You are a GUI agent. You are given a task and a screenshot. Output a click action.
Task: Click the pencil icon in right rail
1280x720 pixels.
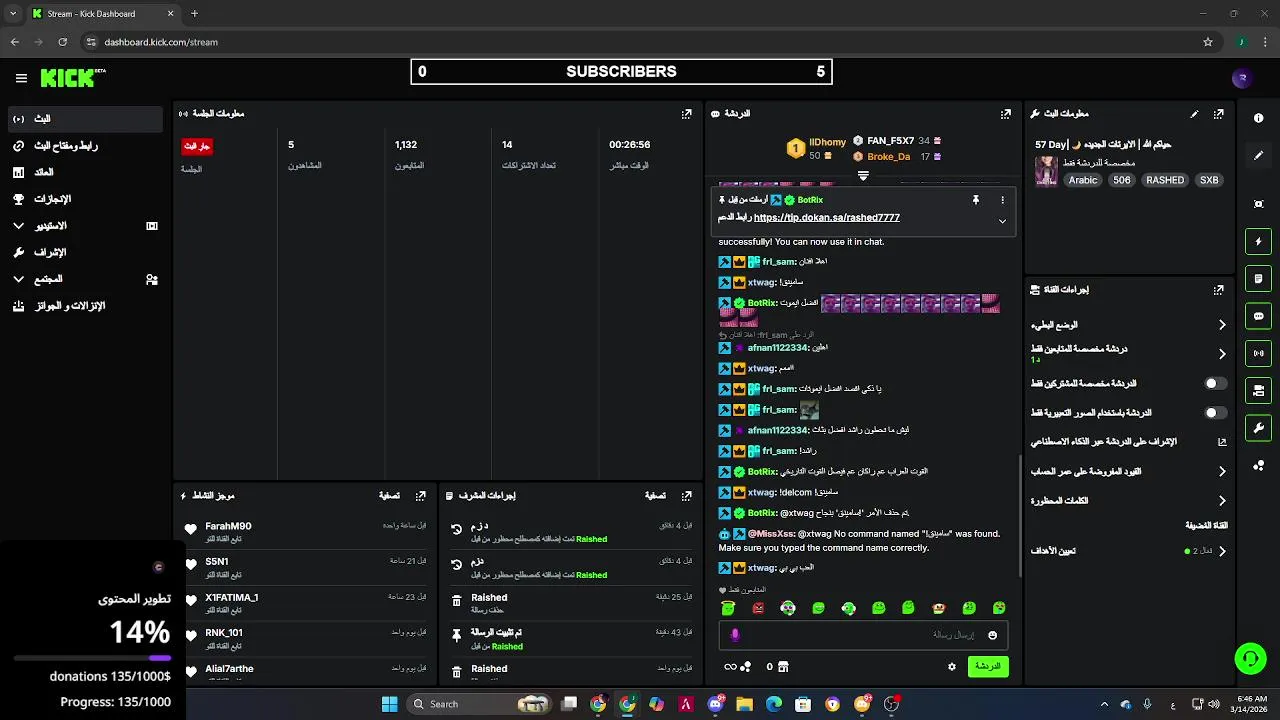coord(1258,156)
